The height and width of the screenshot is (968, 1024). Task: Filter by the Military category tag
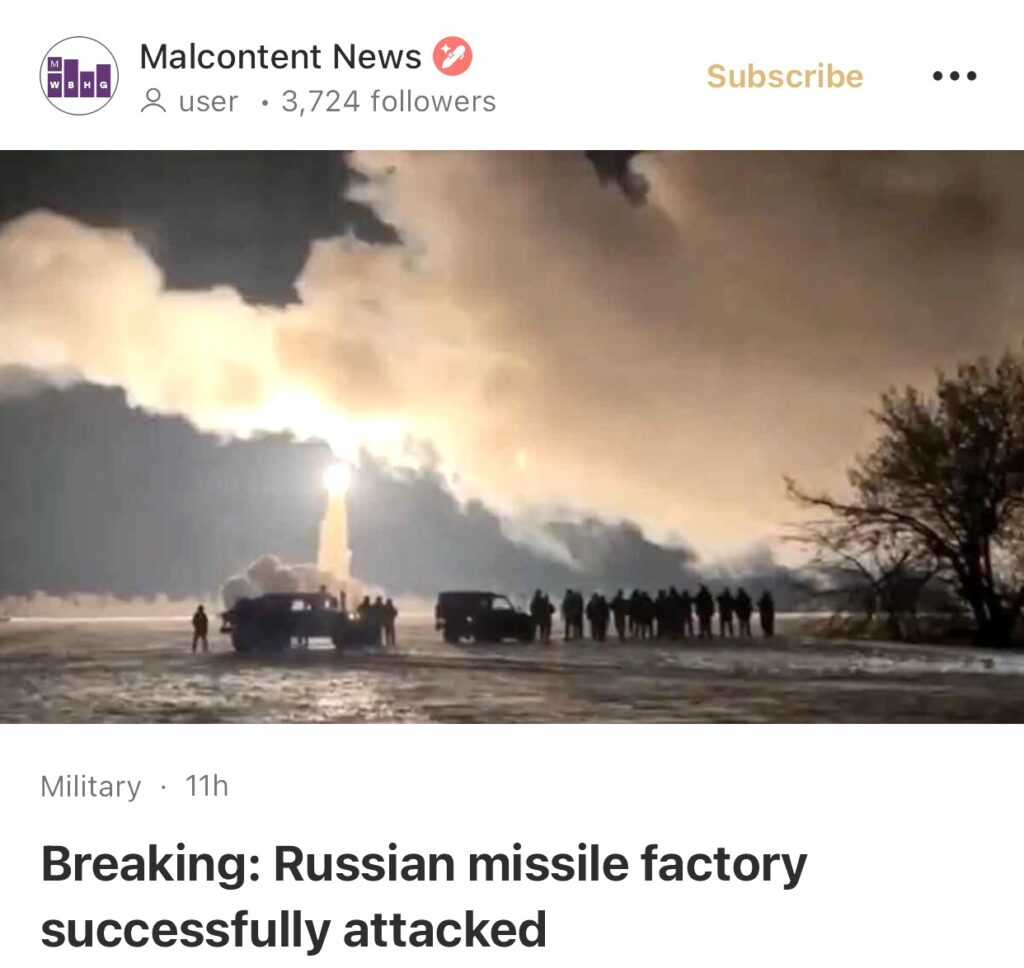[x=91, y=786]
